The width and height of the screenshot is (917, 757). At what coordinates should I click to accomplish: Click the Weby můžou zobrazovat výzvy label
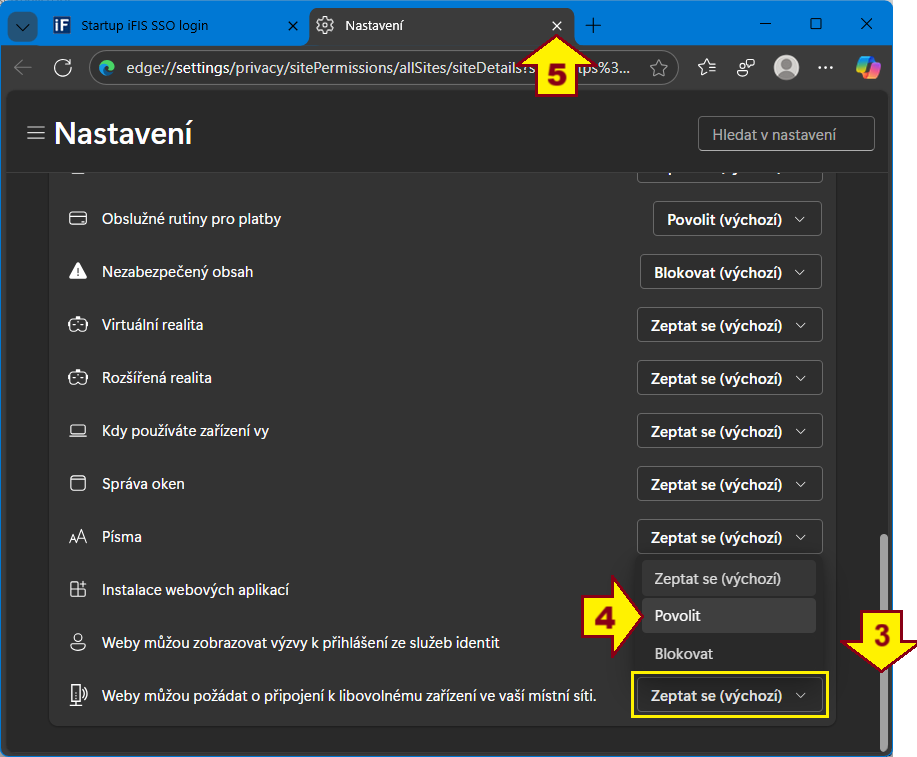tap(301, 643)
